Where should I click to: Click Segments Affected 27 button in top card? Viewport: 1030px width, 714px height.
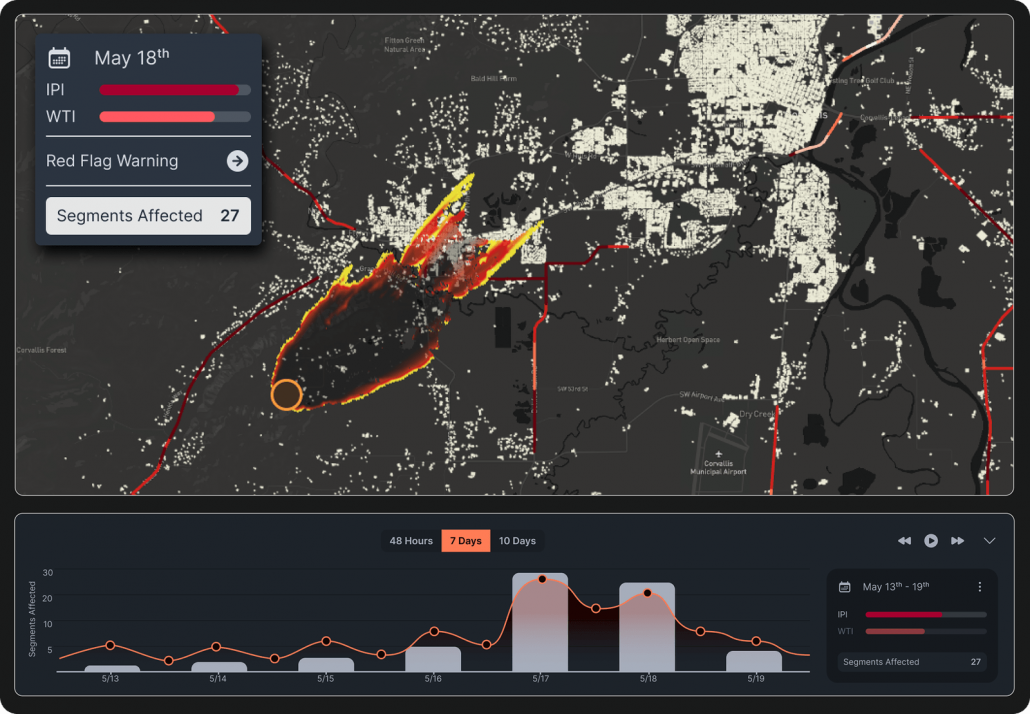(148, 215)
